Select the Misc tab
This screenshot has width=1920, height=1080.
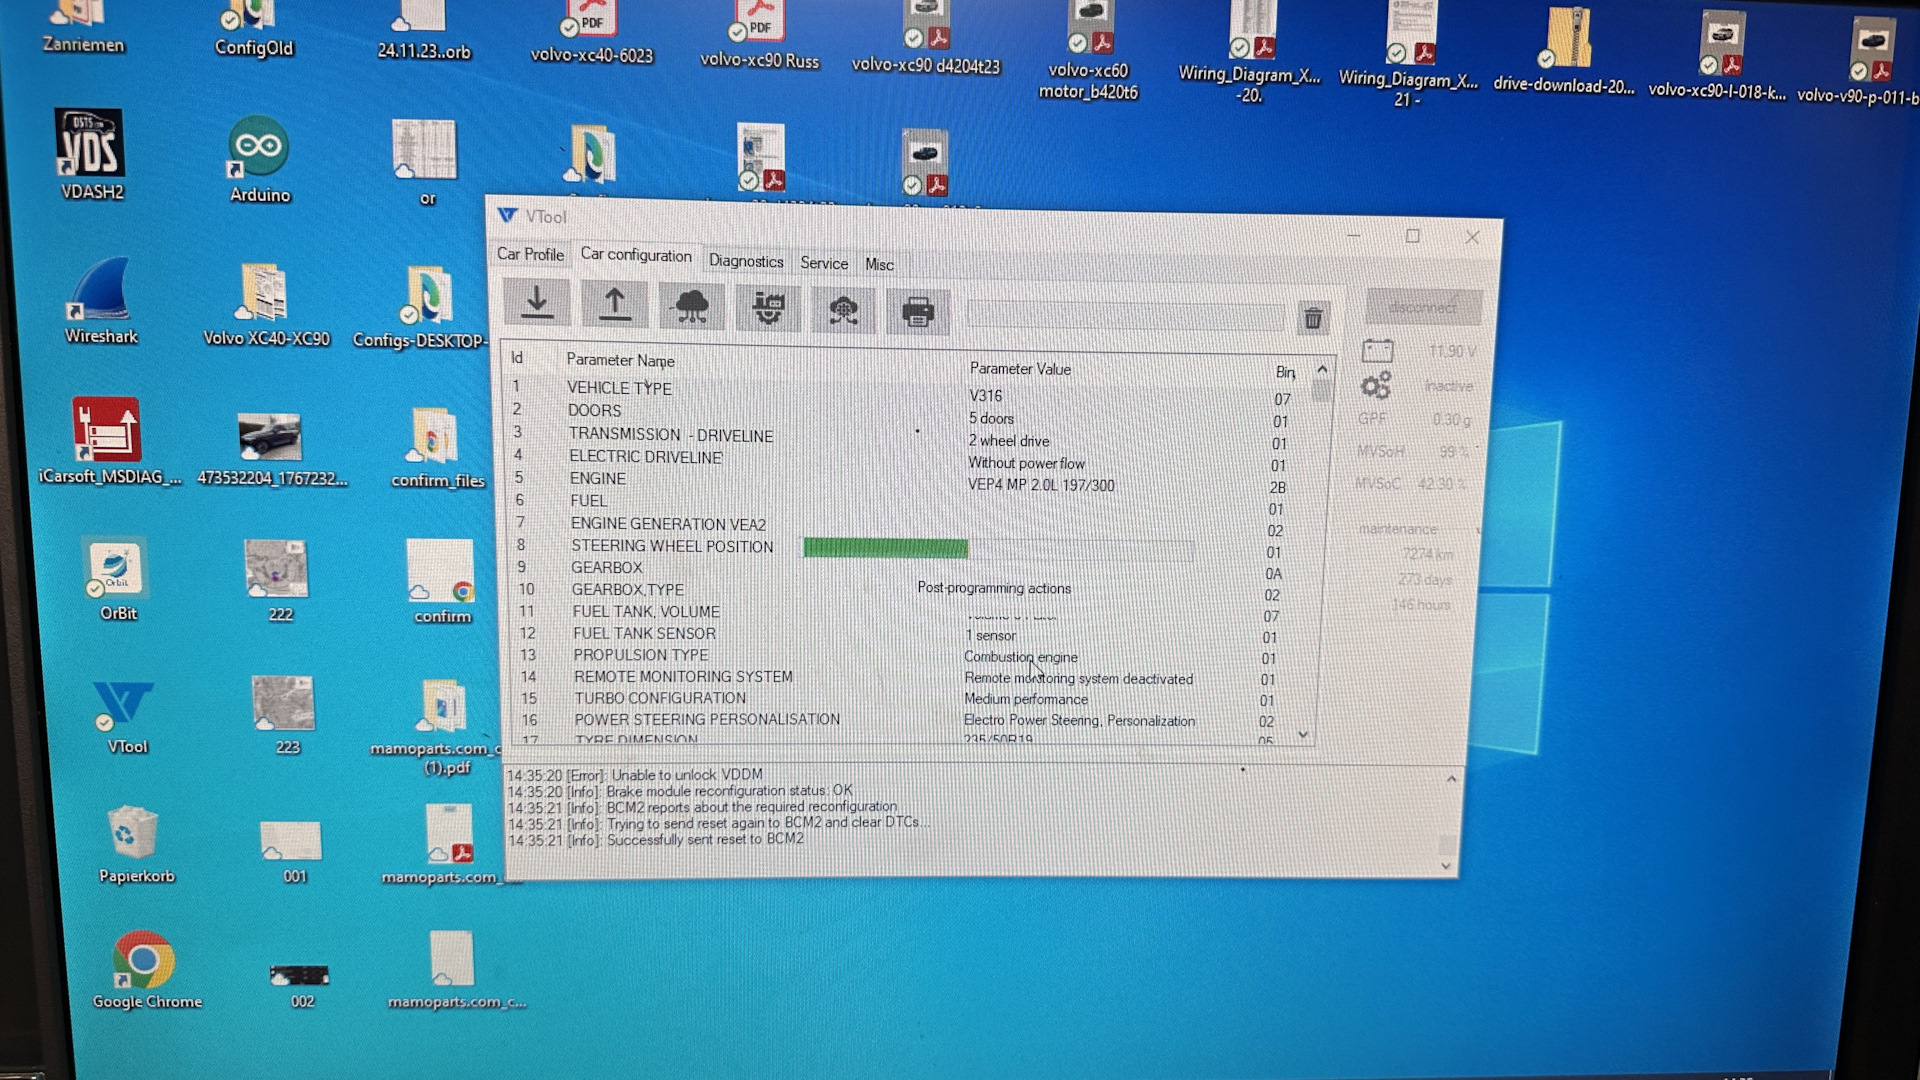(879, 265)
